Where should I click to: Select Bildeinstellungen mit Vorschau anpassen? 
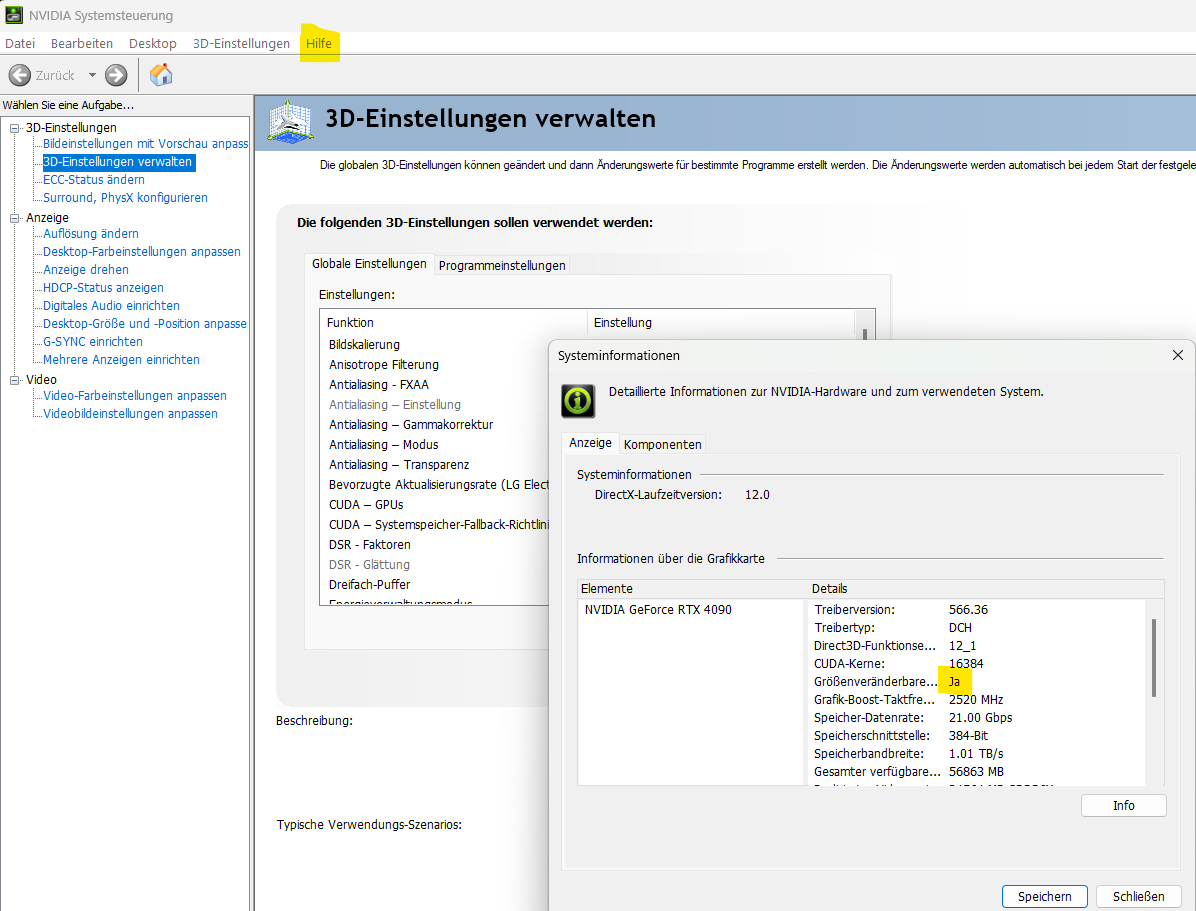pyautogui.click(x=146, y=143)
